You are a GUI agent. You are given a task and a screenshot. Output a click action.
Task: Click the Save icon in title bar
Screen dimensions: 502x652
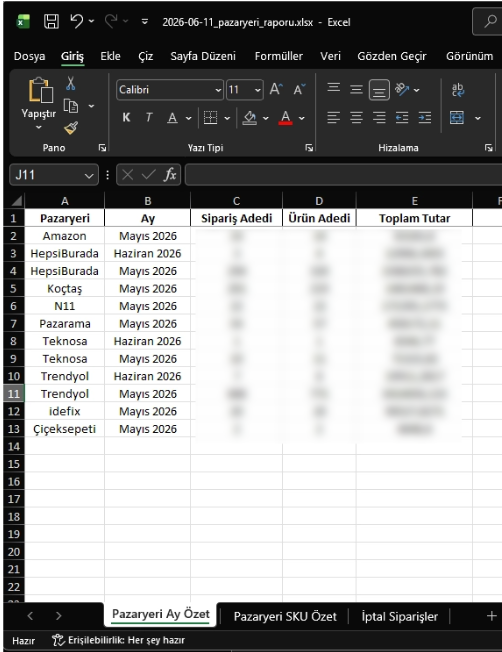(51, 22)
